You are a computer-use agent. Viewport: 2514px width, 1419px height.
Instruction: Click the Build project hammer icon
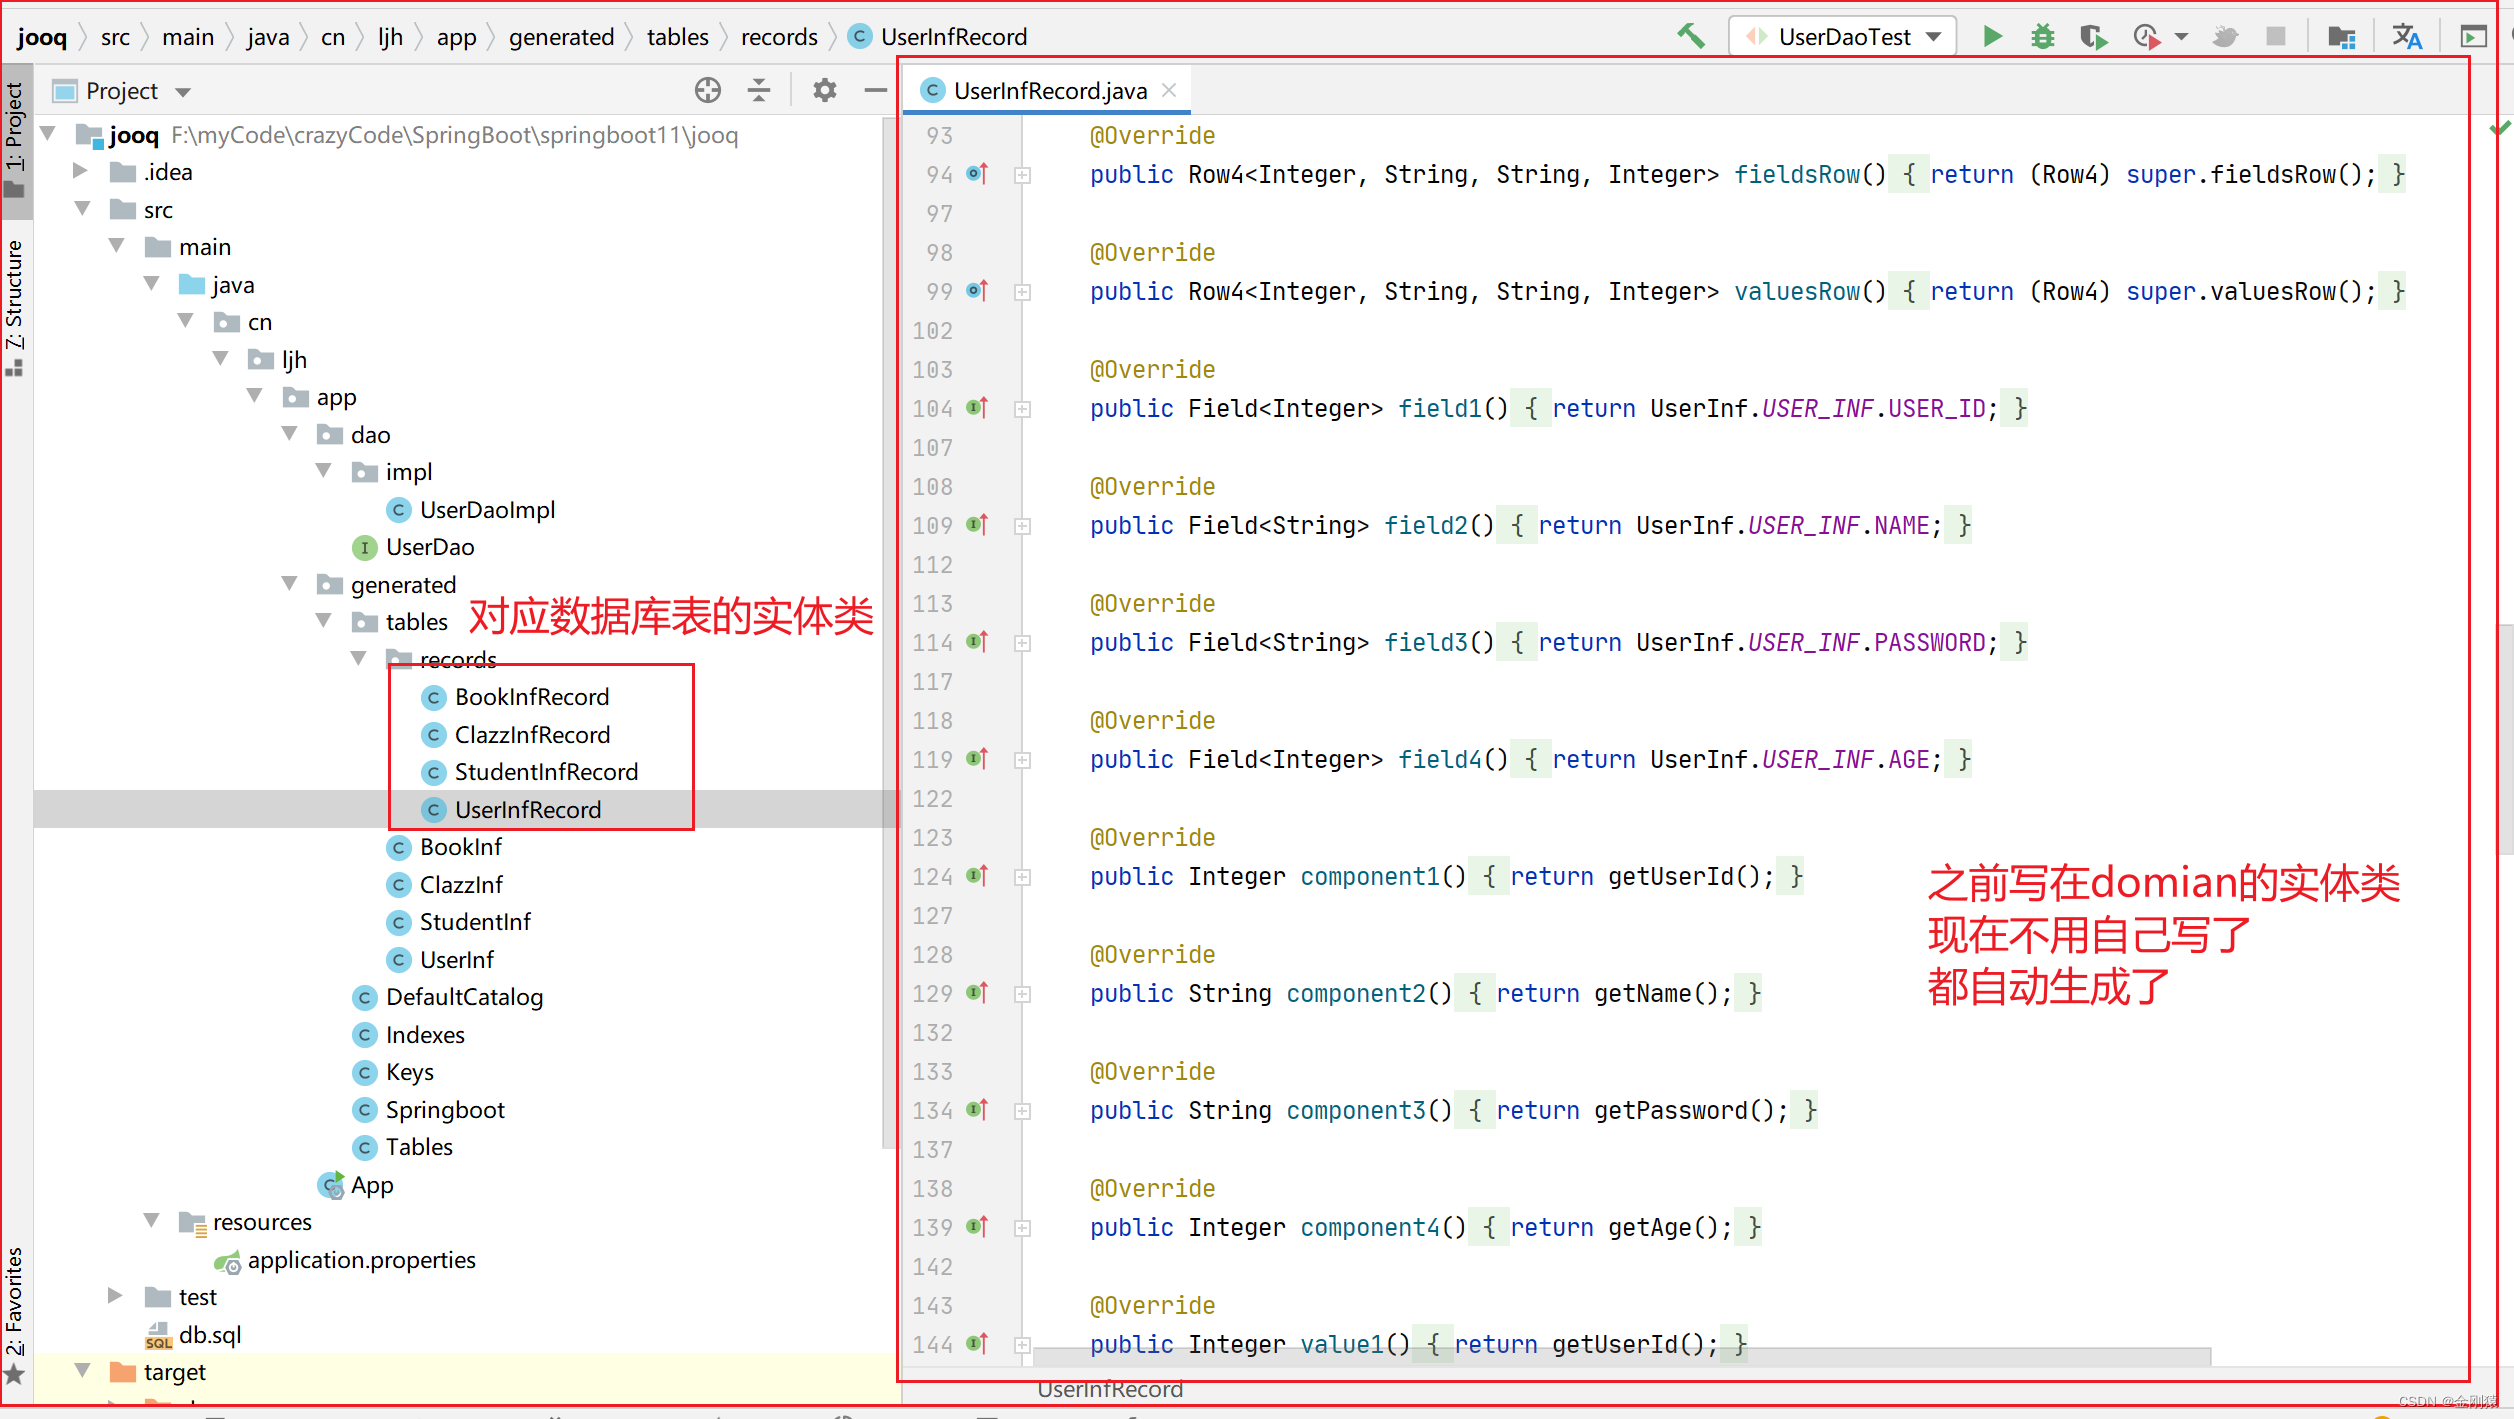[1690, 37]
